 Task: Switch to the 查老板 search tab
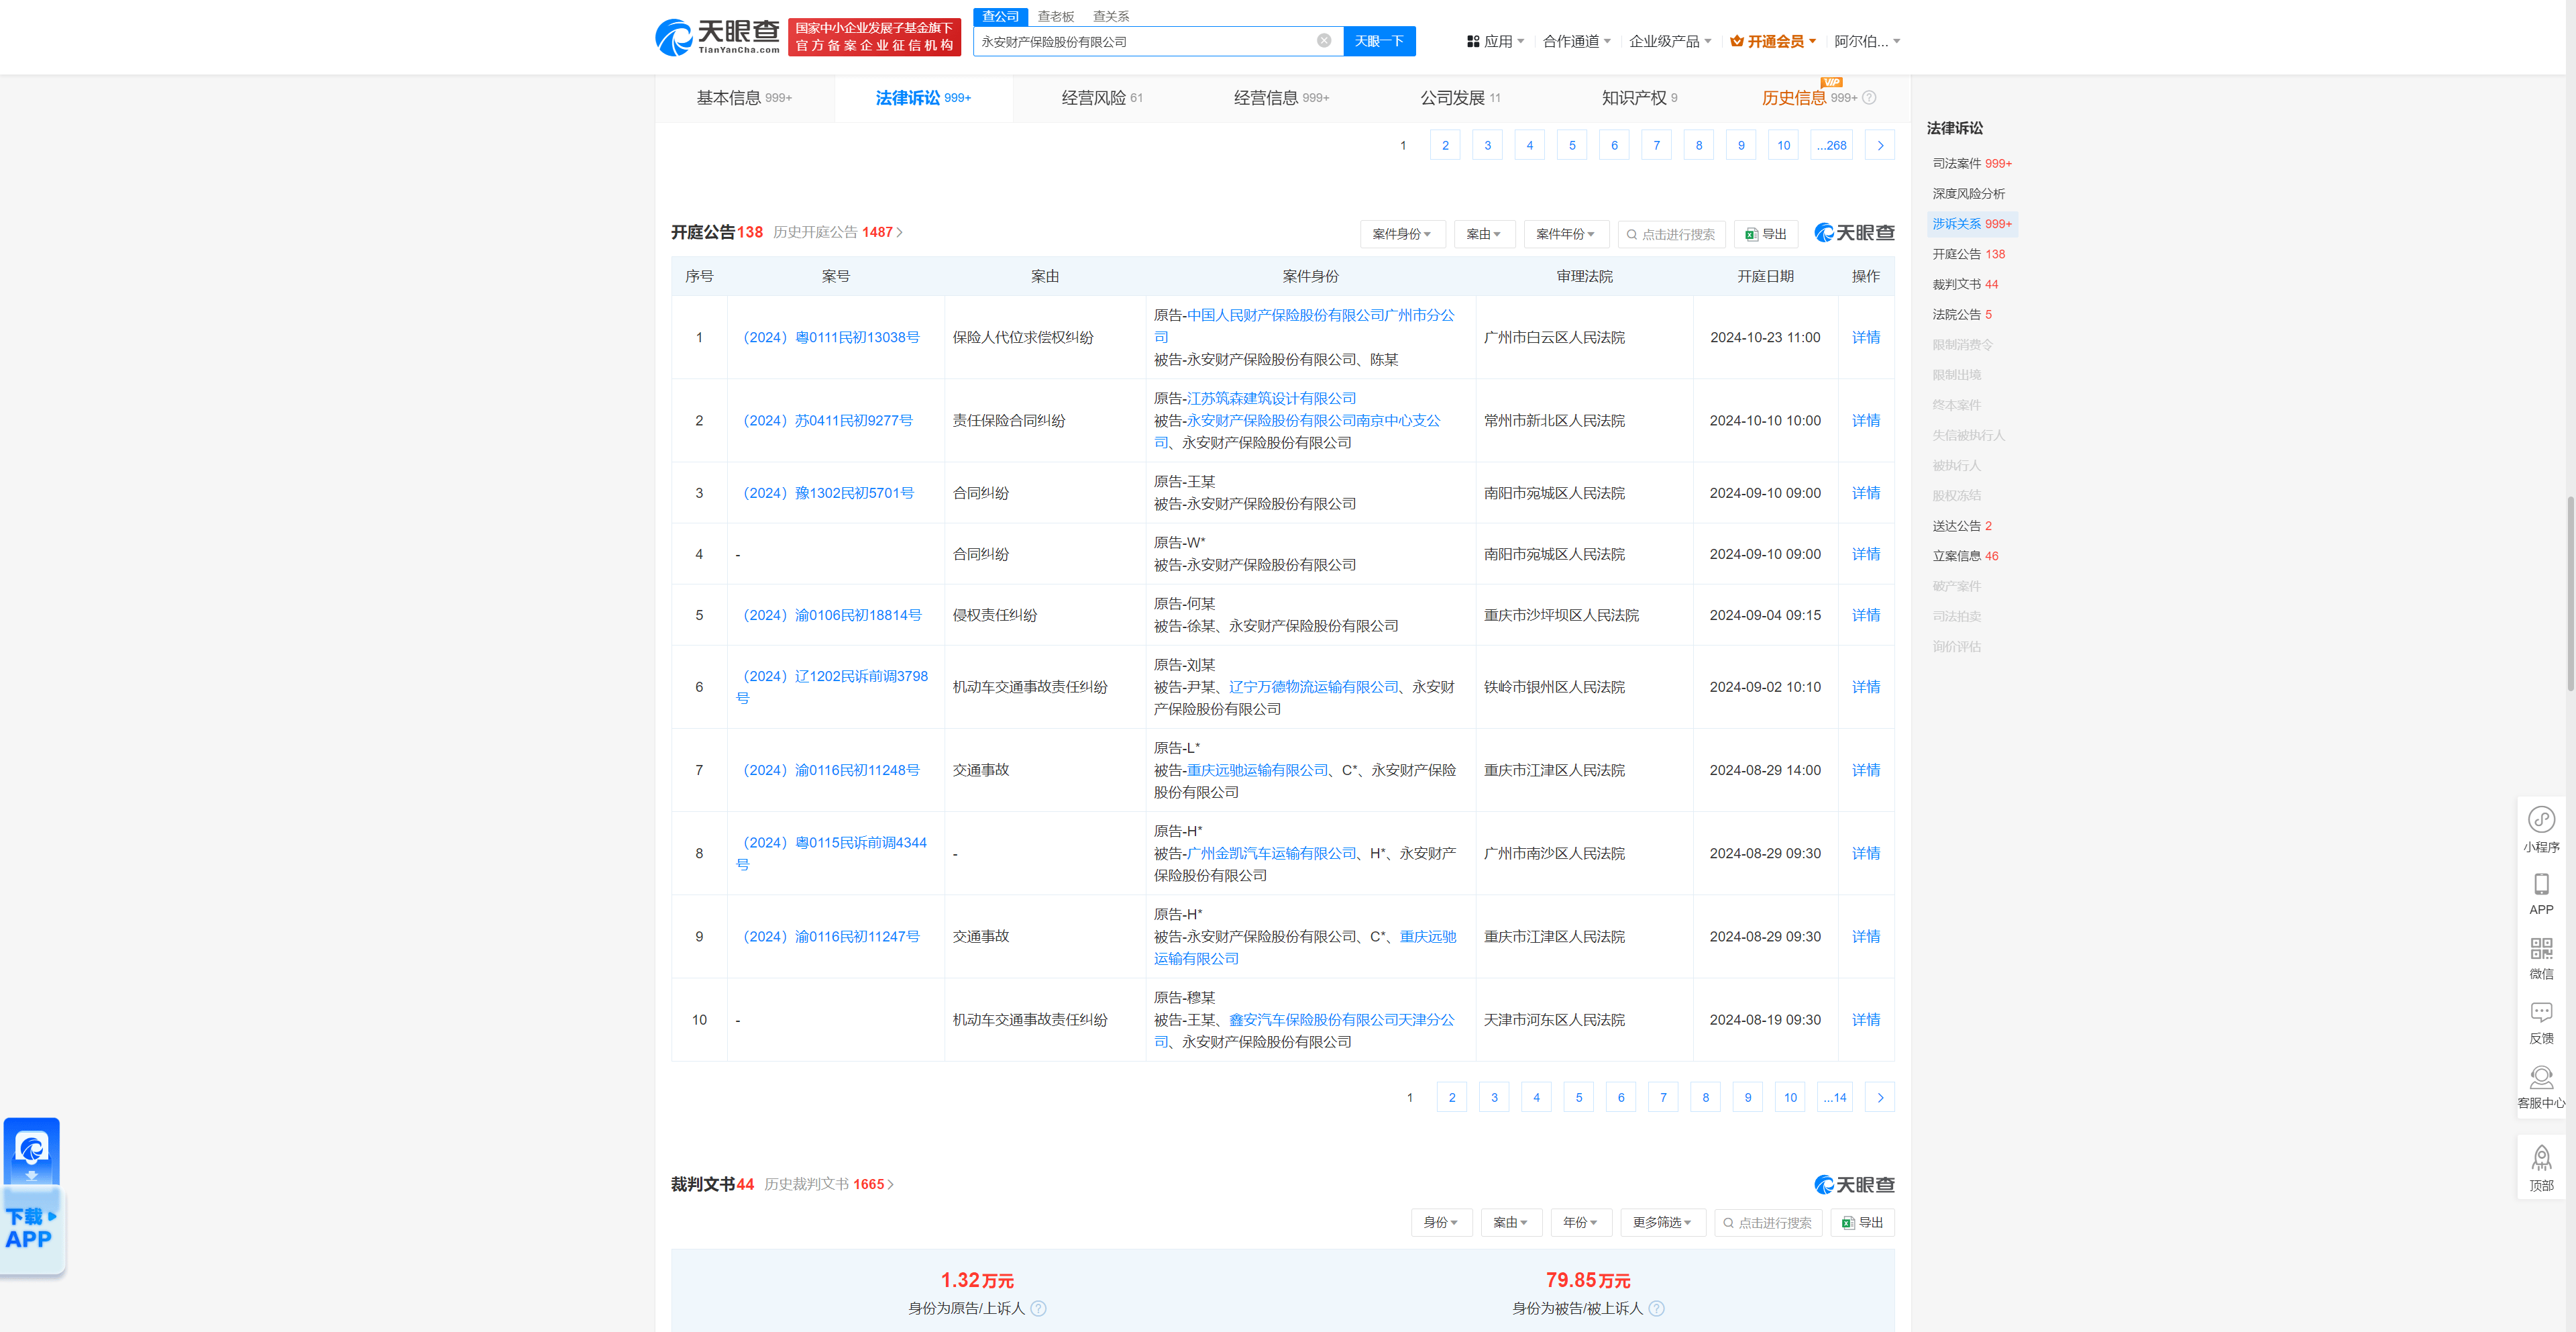tap(1055, 16)
